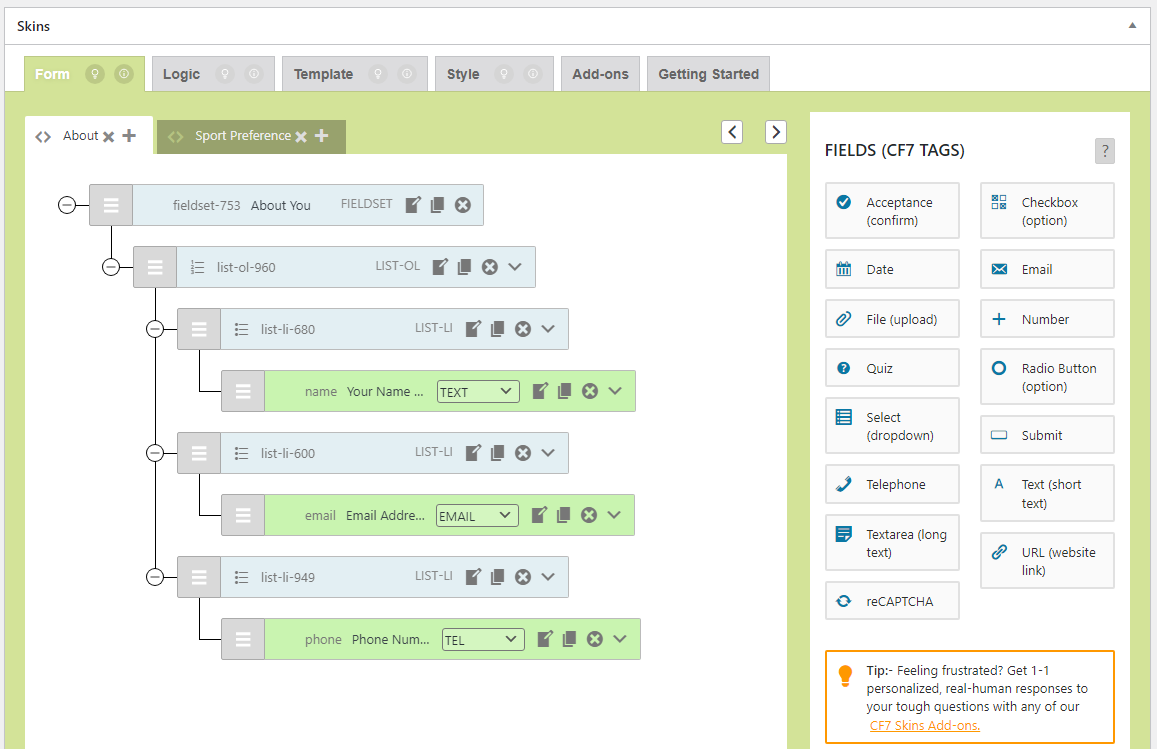The image size is (1157, 749).
Task: Switch to the Logic tab
Action: 181,74
